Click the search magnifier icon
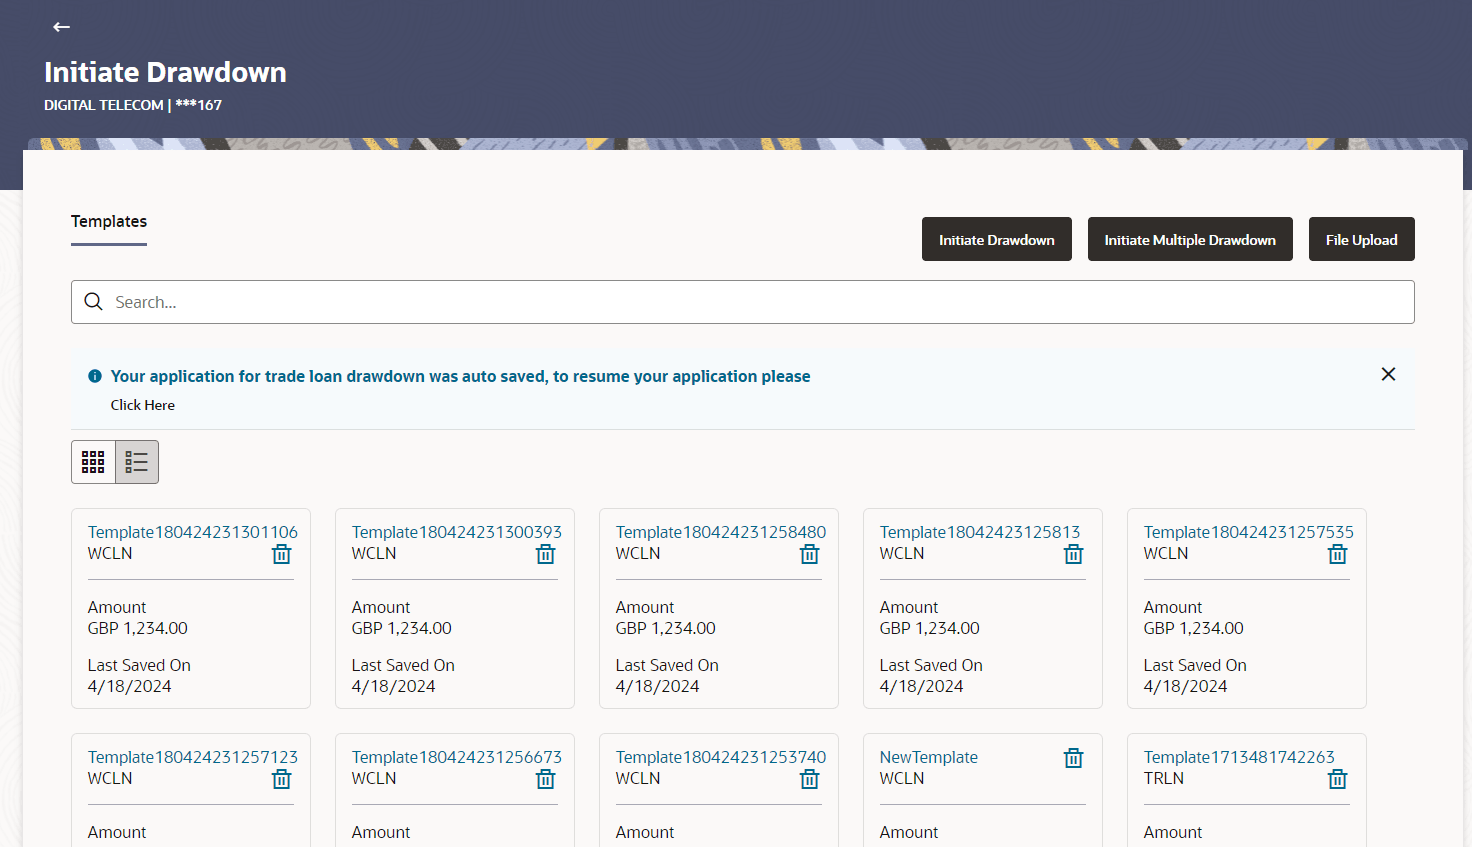This screenshot has width=1472, height=847. [93, 302]
